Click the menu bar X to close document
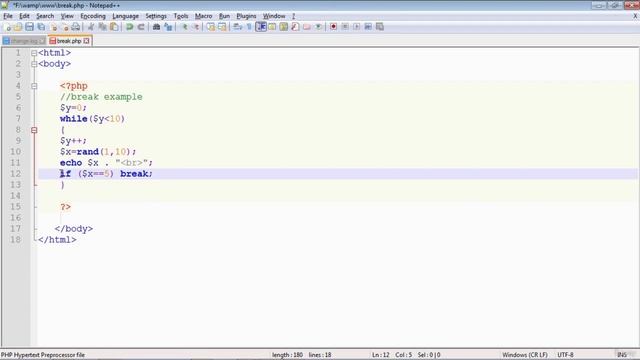The width and height of the screenshot is (640, 360). [635, 16]
